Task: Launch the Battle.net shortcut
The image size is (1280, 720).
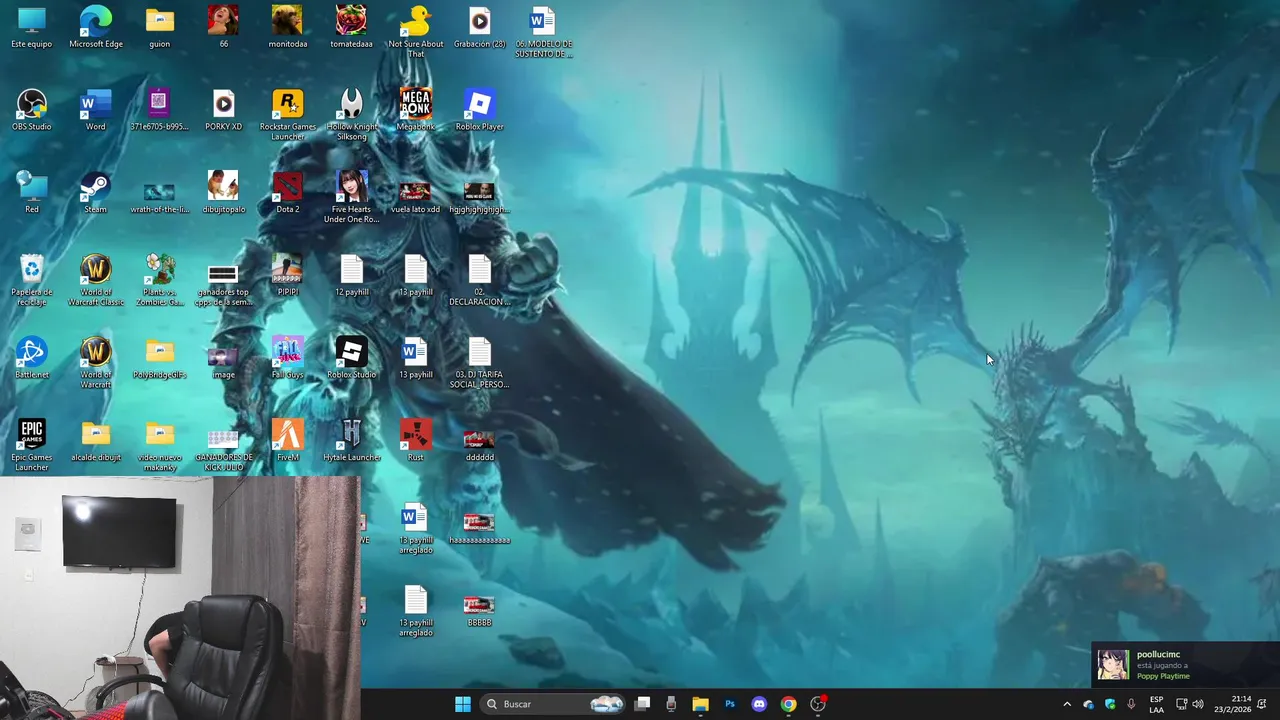Action: [32, 358]
